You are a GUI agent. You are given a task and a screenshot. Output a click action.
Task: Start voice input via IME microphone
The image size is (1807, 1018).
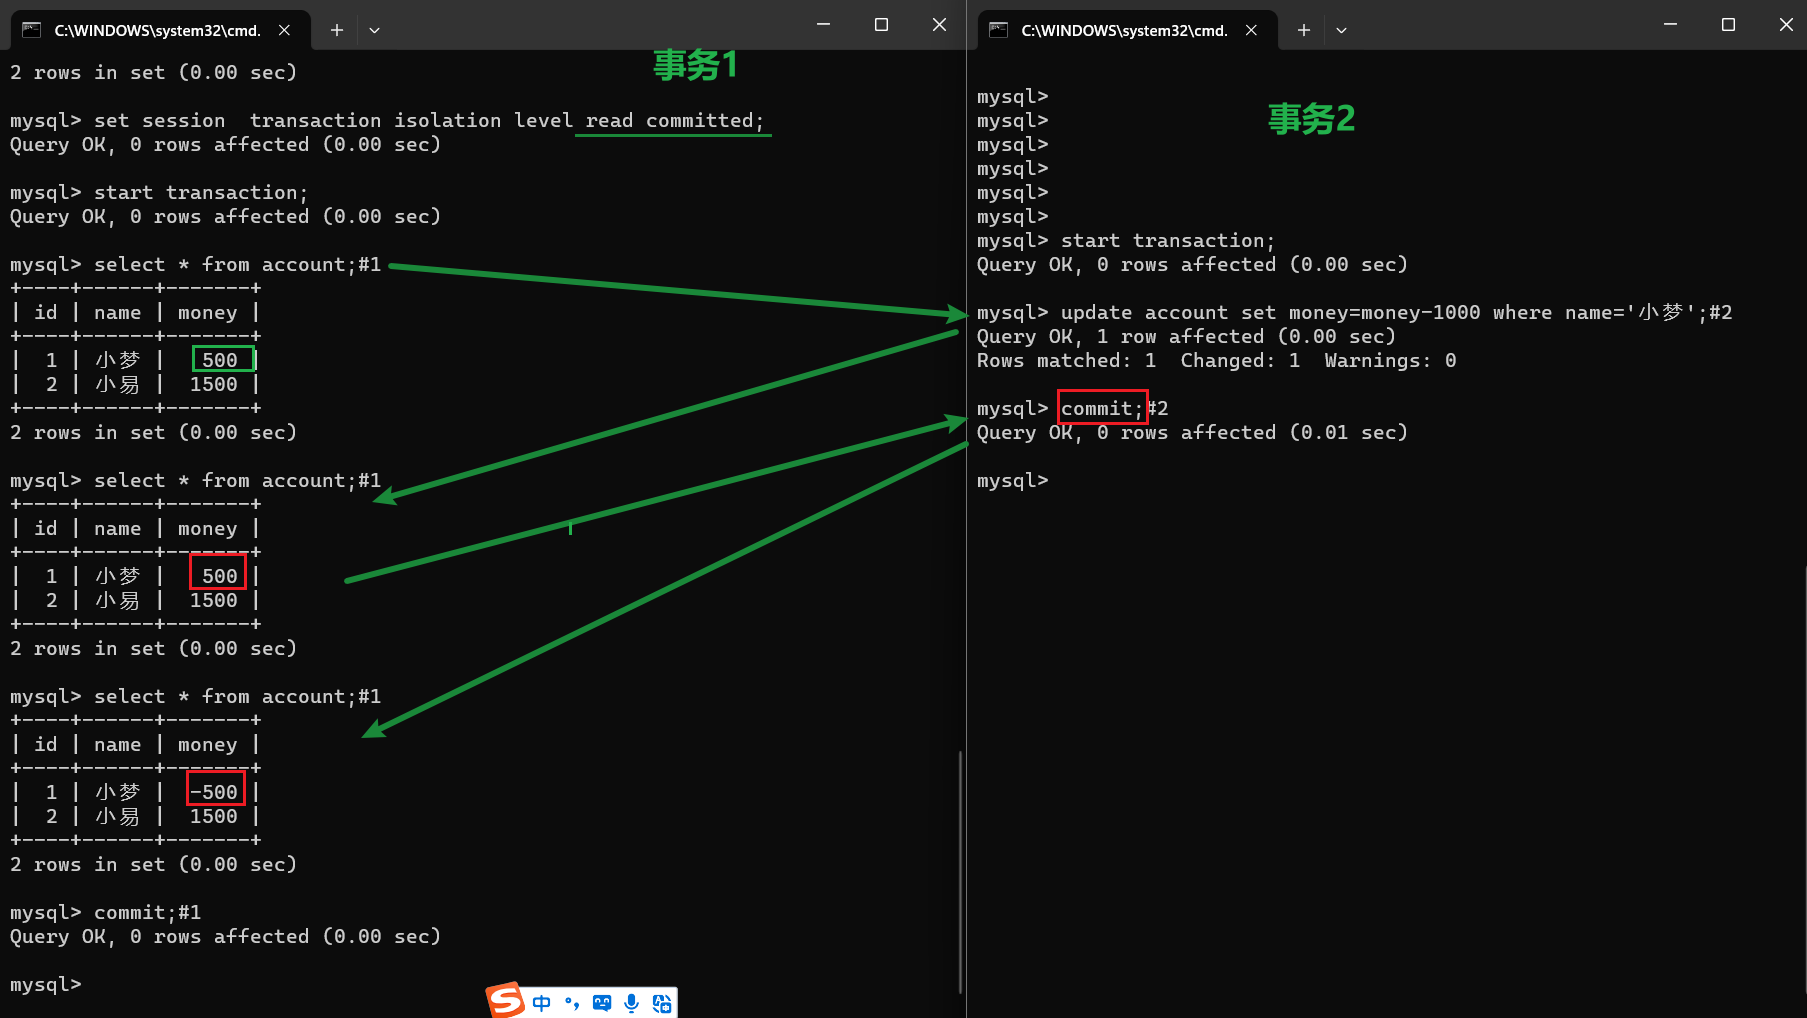[631, 1003]
